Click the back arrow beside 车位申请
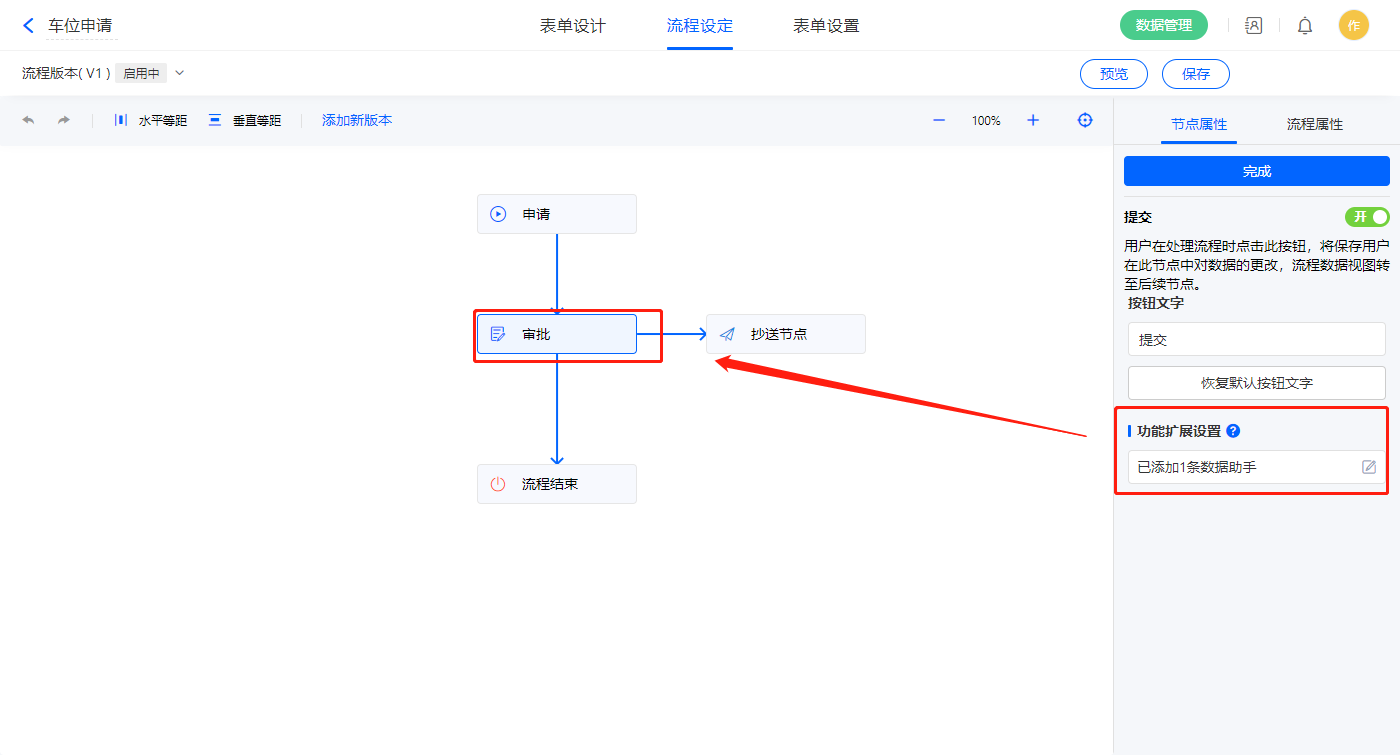1400x755 pixels. [28, 26]
